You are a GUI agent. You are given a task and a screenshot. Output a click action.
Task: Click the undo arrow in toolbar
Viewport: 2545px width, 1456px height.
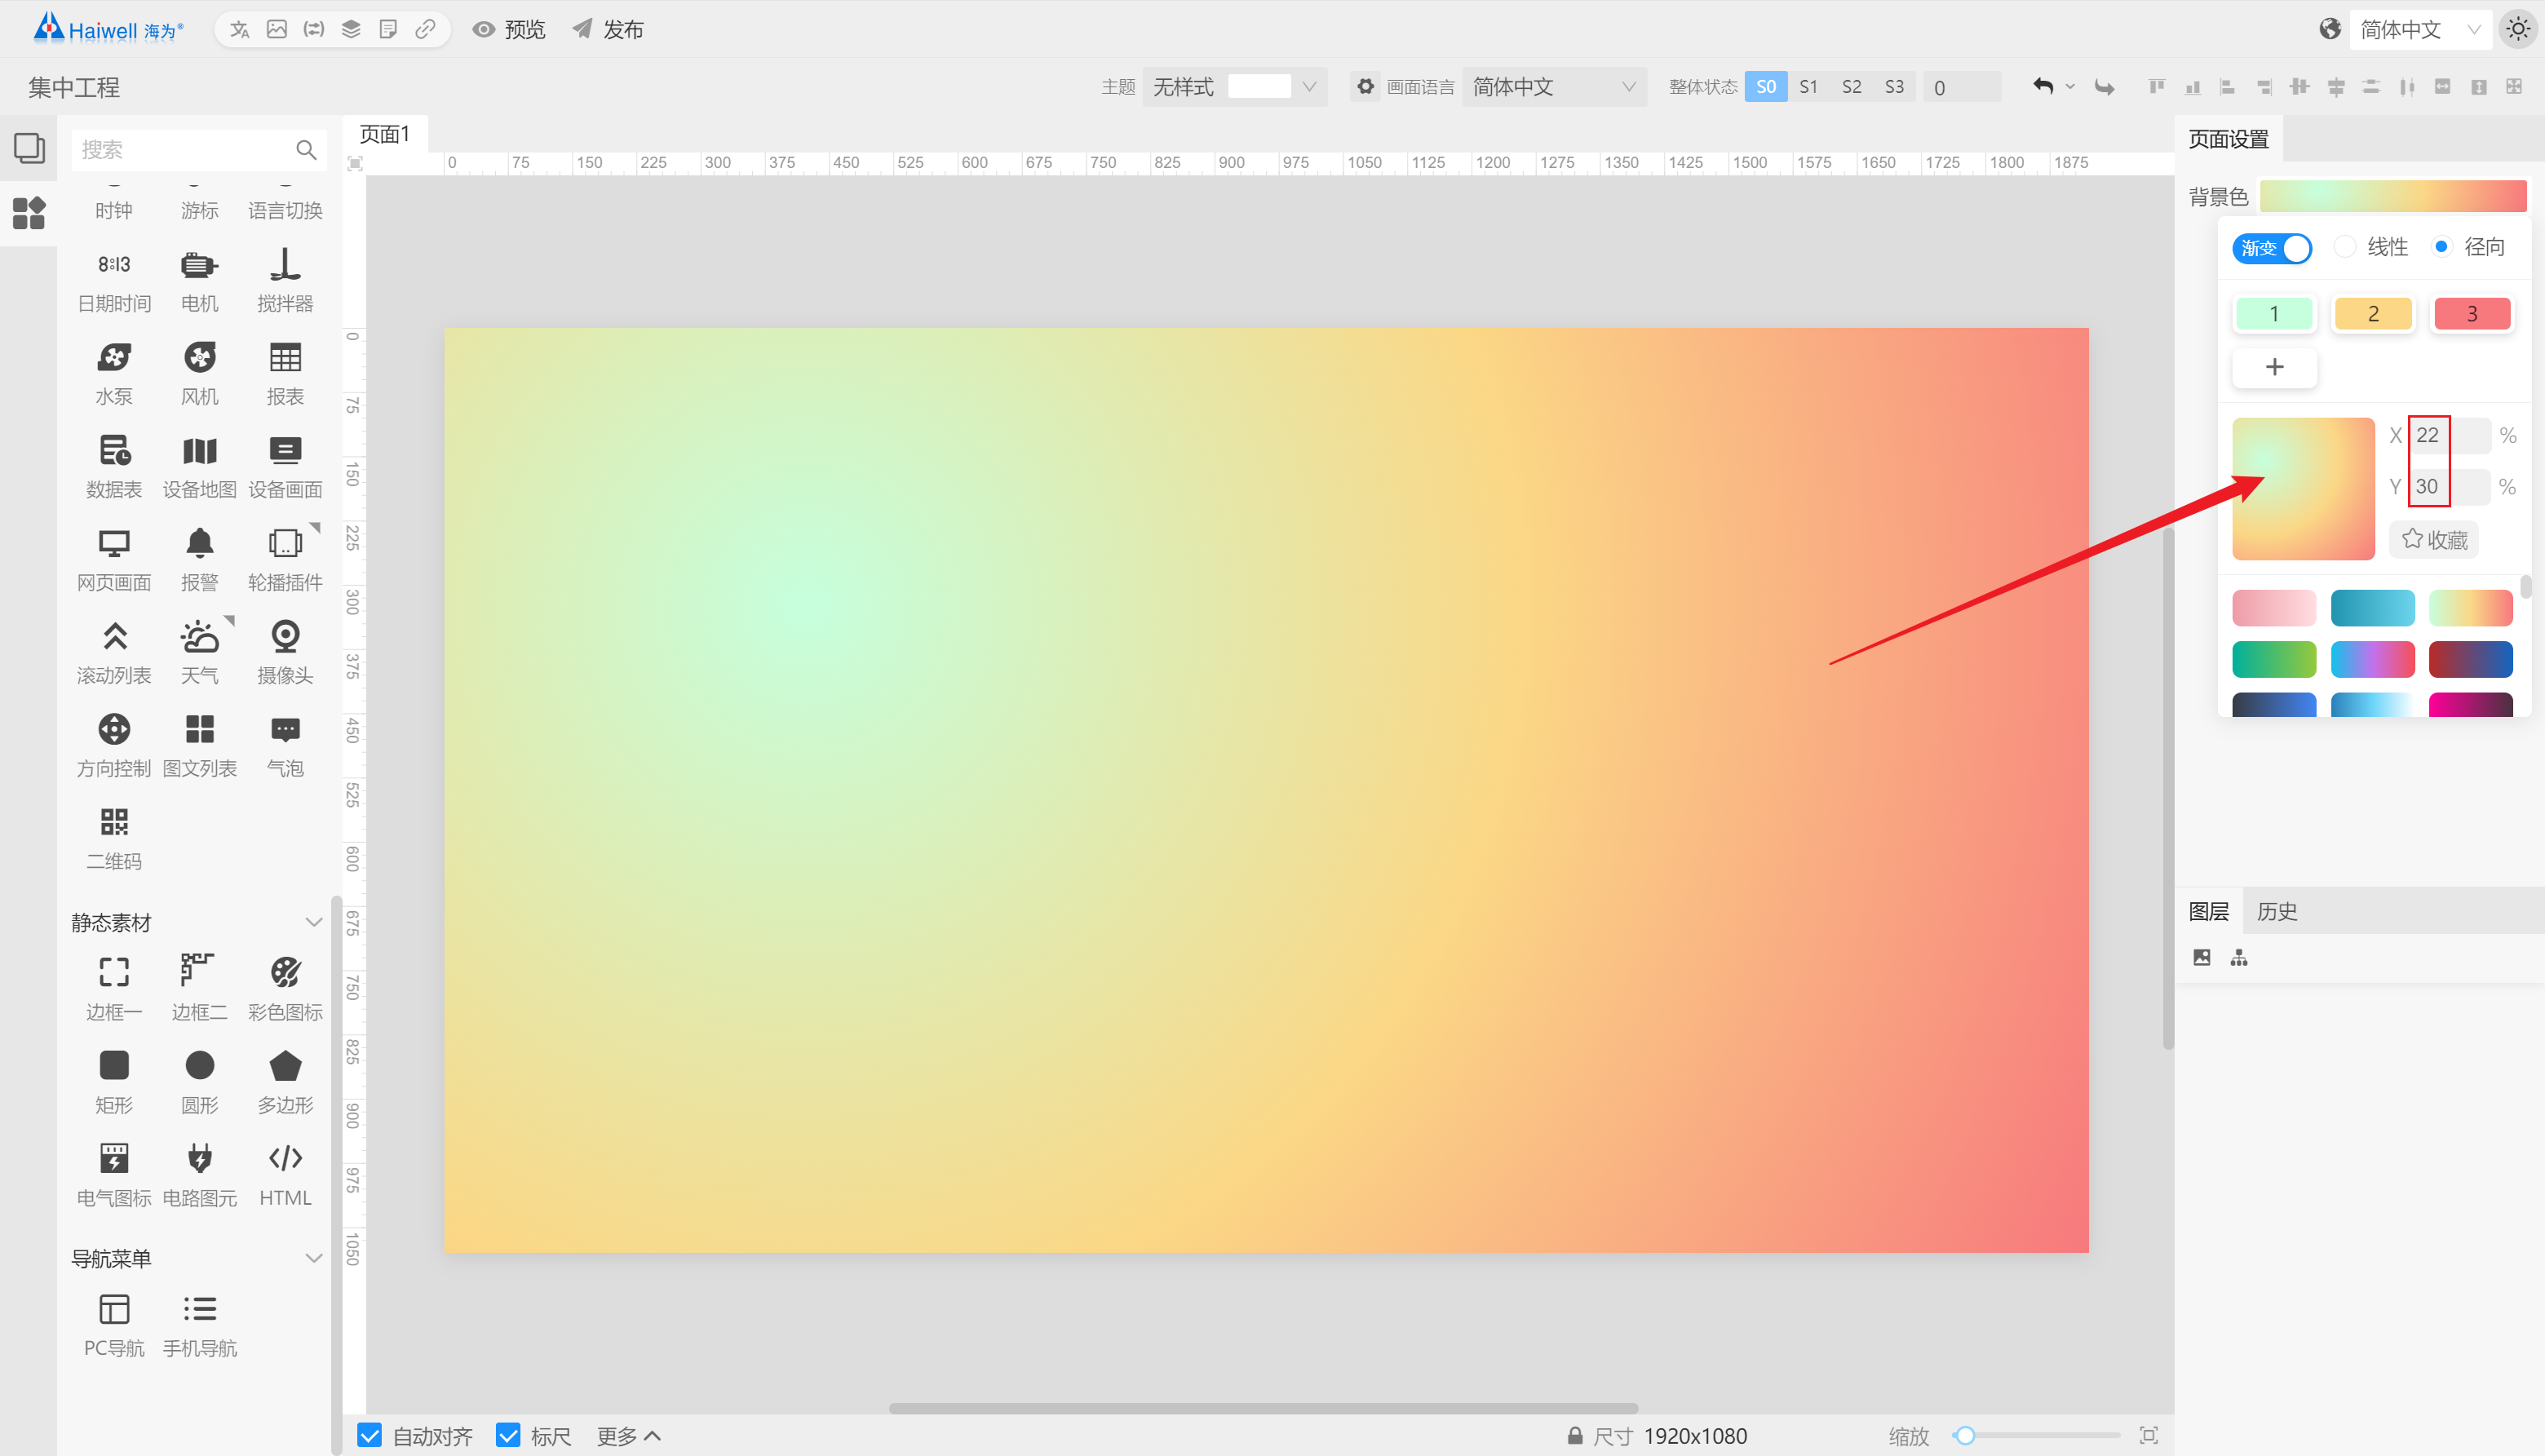pos(2043,87)
